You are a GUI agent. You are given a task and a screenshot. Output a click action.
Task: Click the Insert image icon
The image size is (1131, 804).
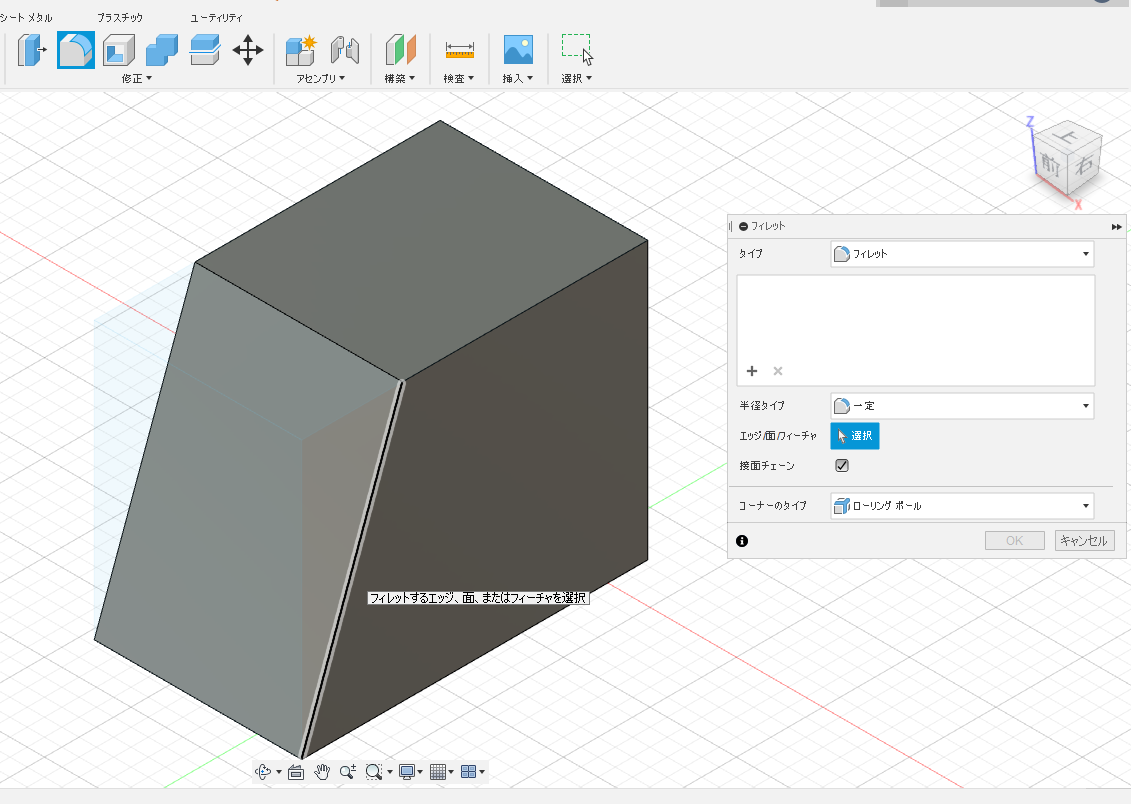(x=518, y=50)
